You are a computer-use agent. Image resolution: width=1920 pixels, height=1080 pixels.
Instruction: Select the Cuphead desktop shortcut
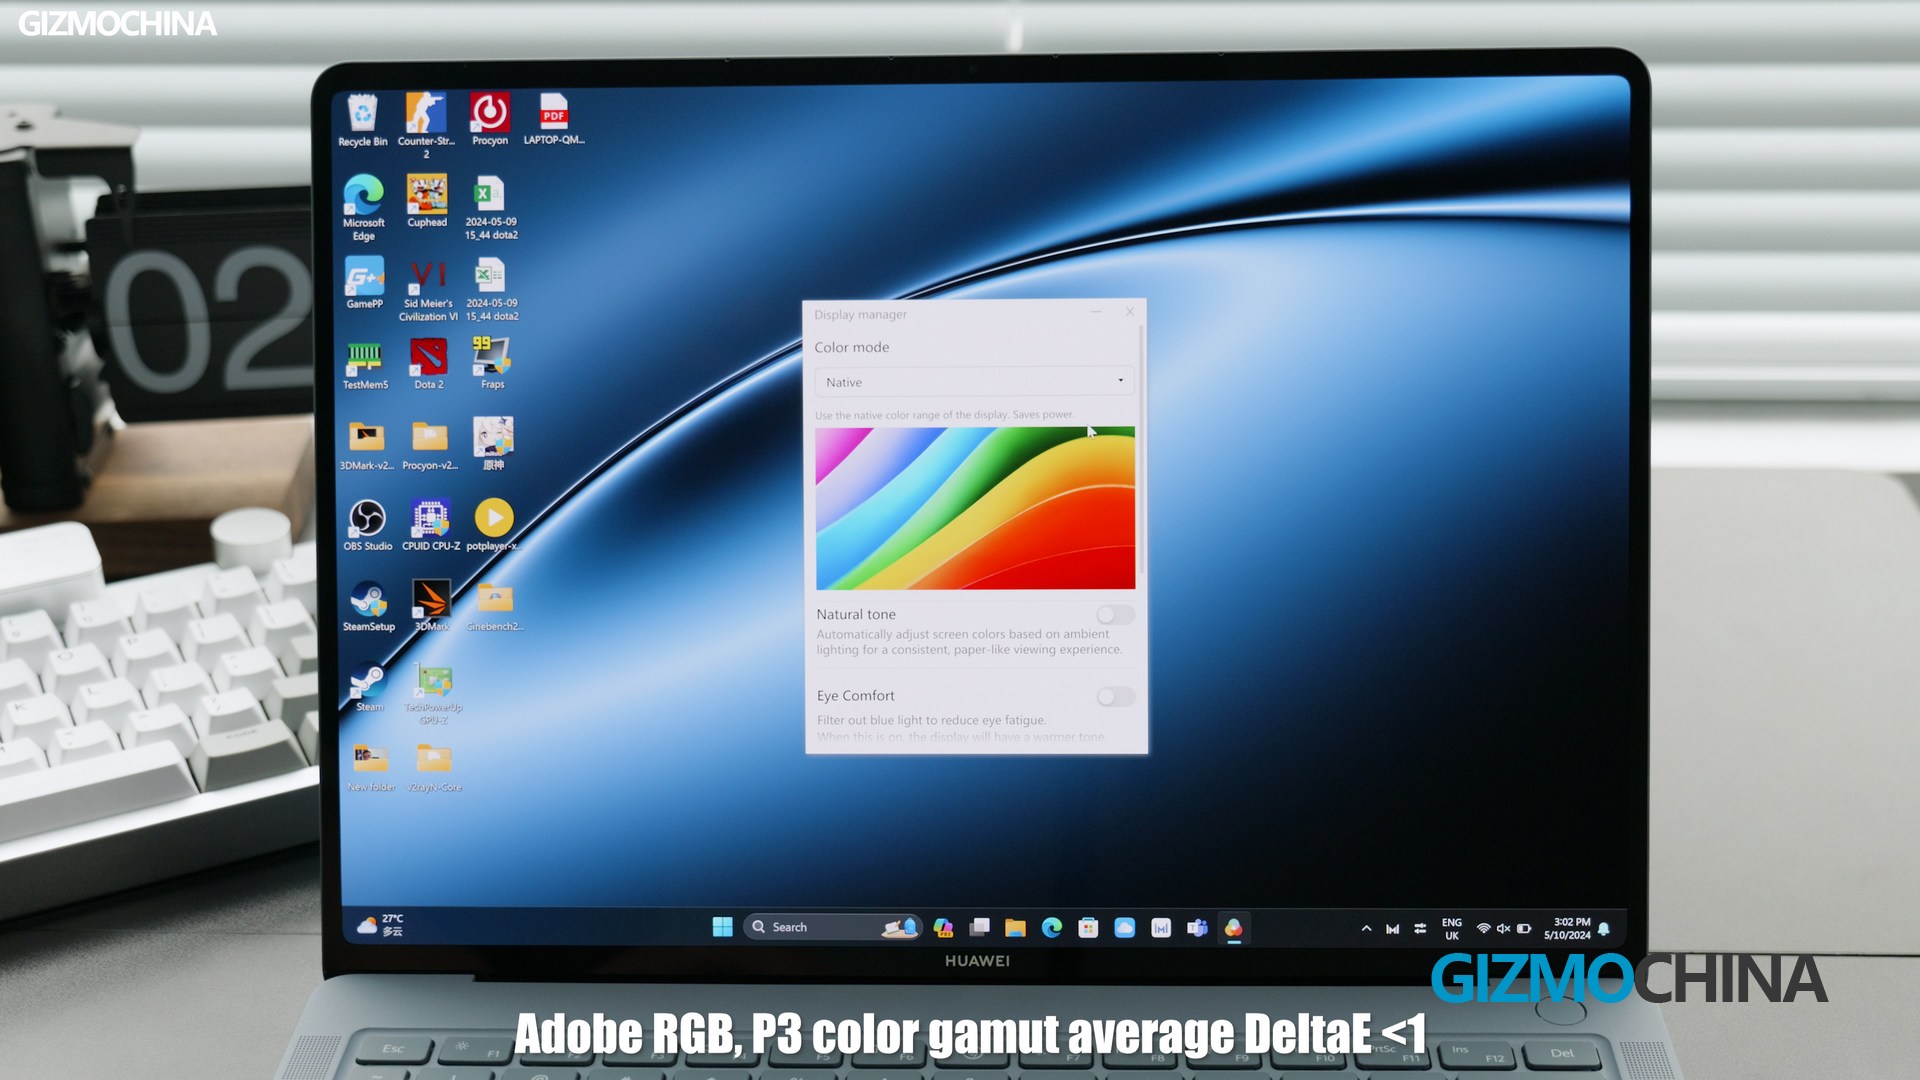(x=427, y=202)
